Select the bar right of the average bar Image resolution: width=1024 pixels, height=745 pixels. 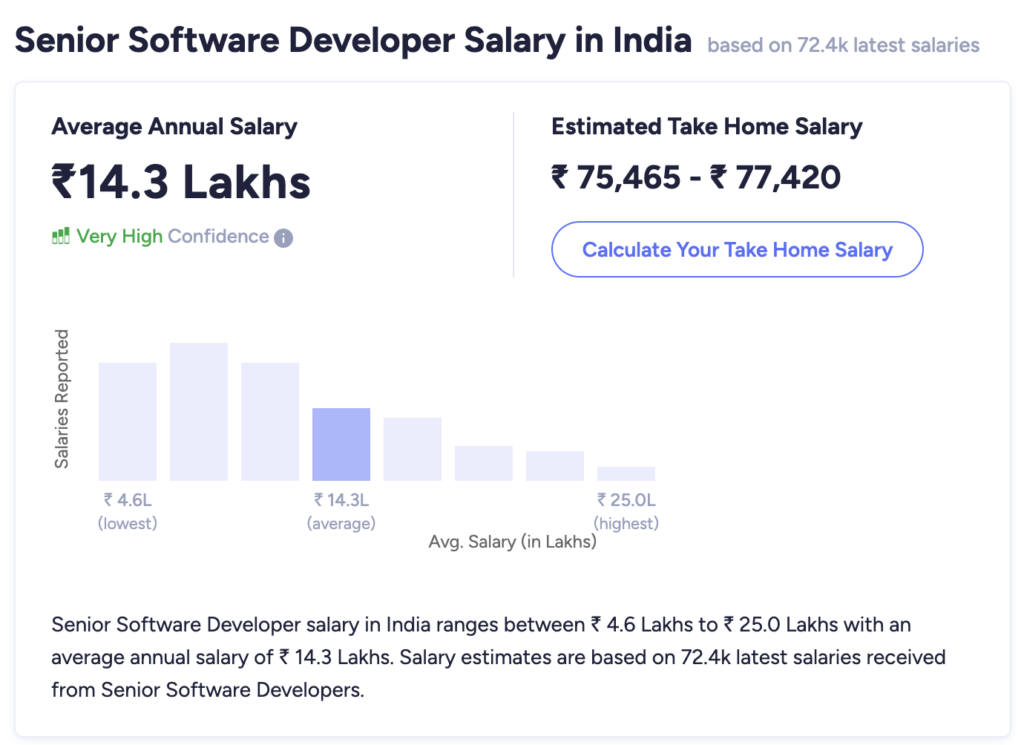412,449
